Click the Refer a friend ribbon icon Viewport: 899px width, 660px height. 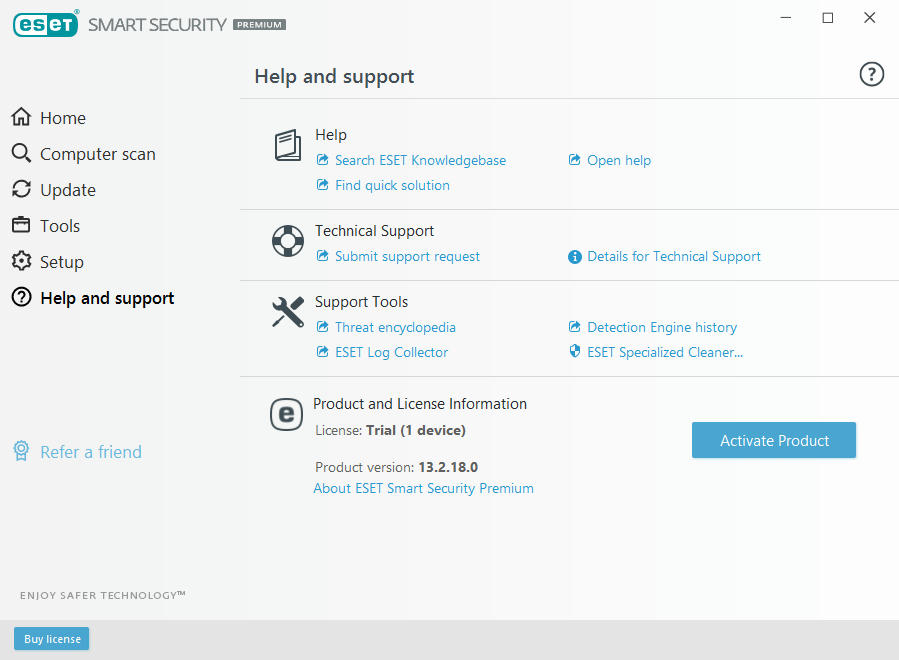(x=21, y=451)
